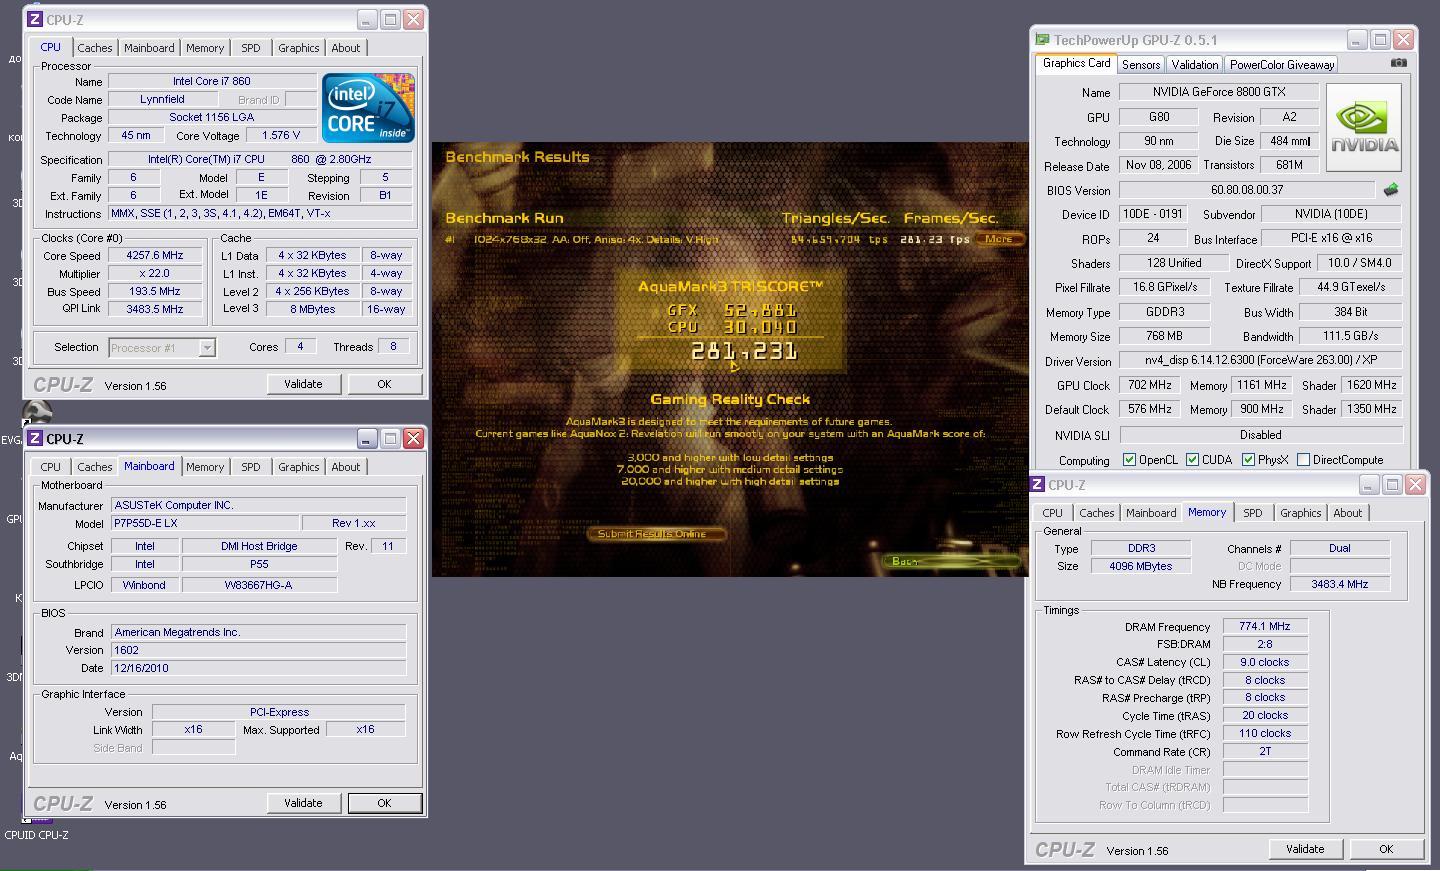The image size is (1440, 871).
Task: Toggle the CUDA checkbox in GPU-Z
Action: pyautogui.click(x=1192, y=460)
